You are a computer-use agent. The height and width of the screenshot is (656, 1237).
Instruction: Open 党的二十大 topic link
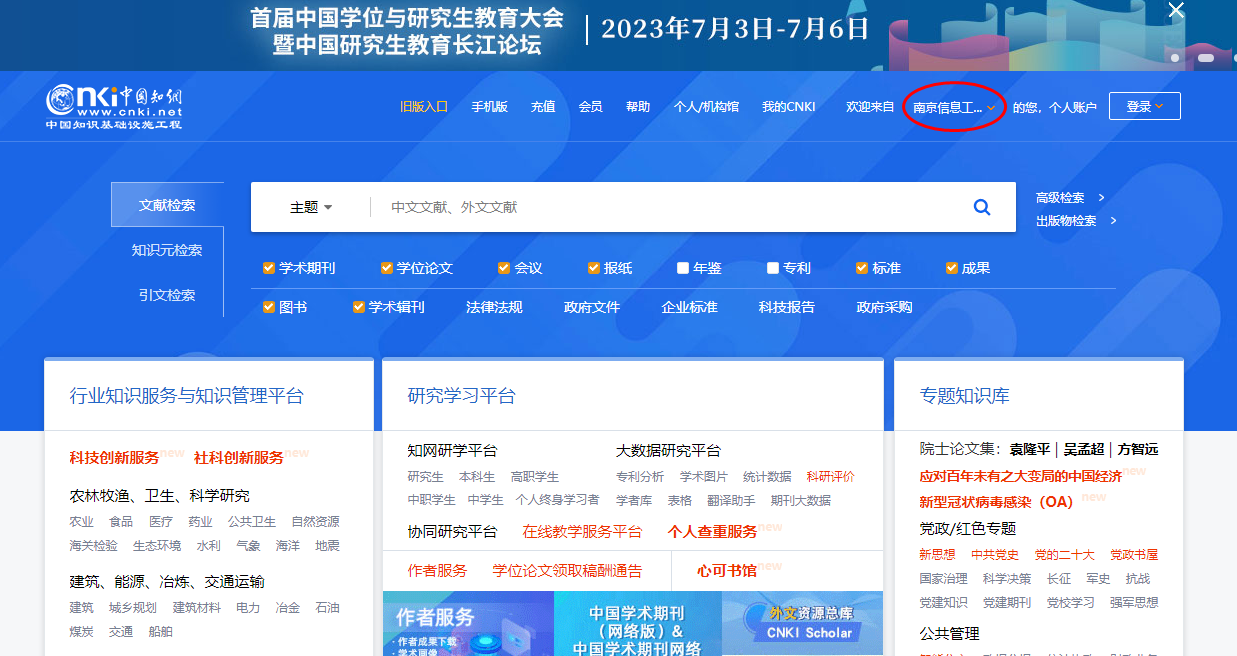pos(1065,554)
